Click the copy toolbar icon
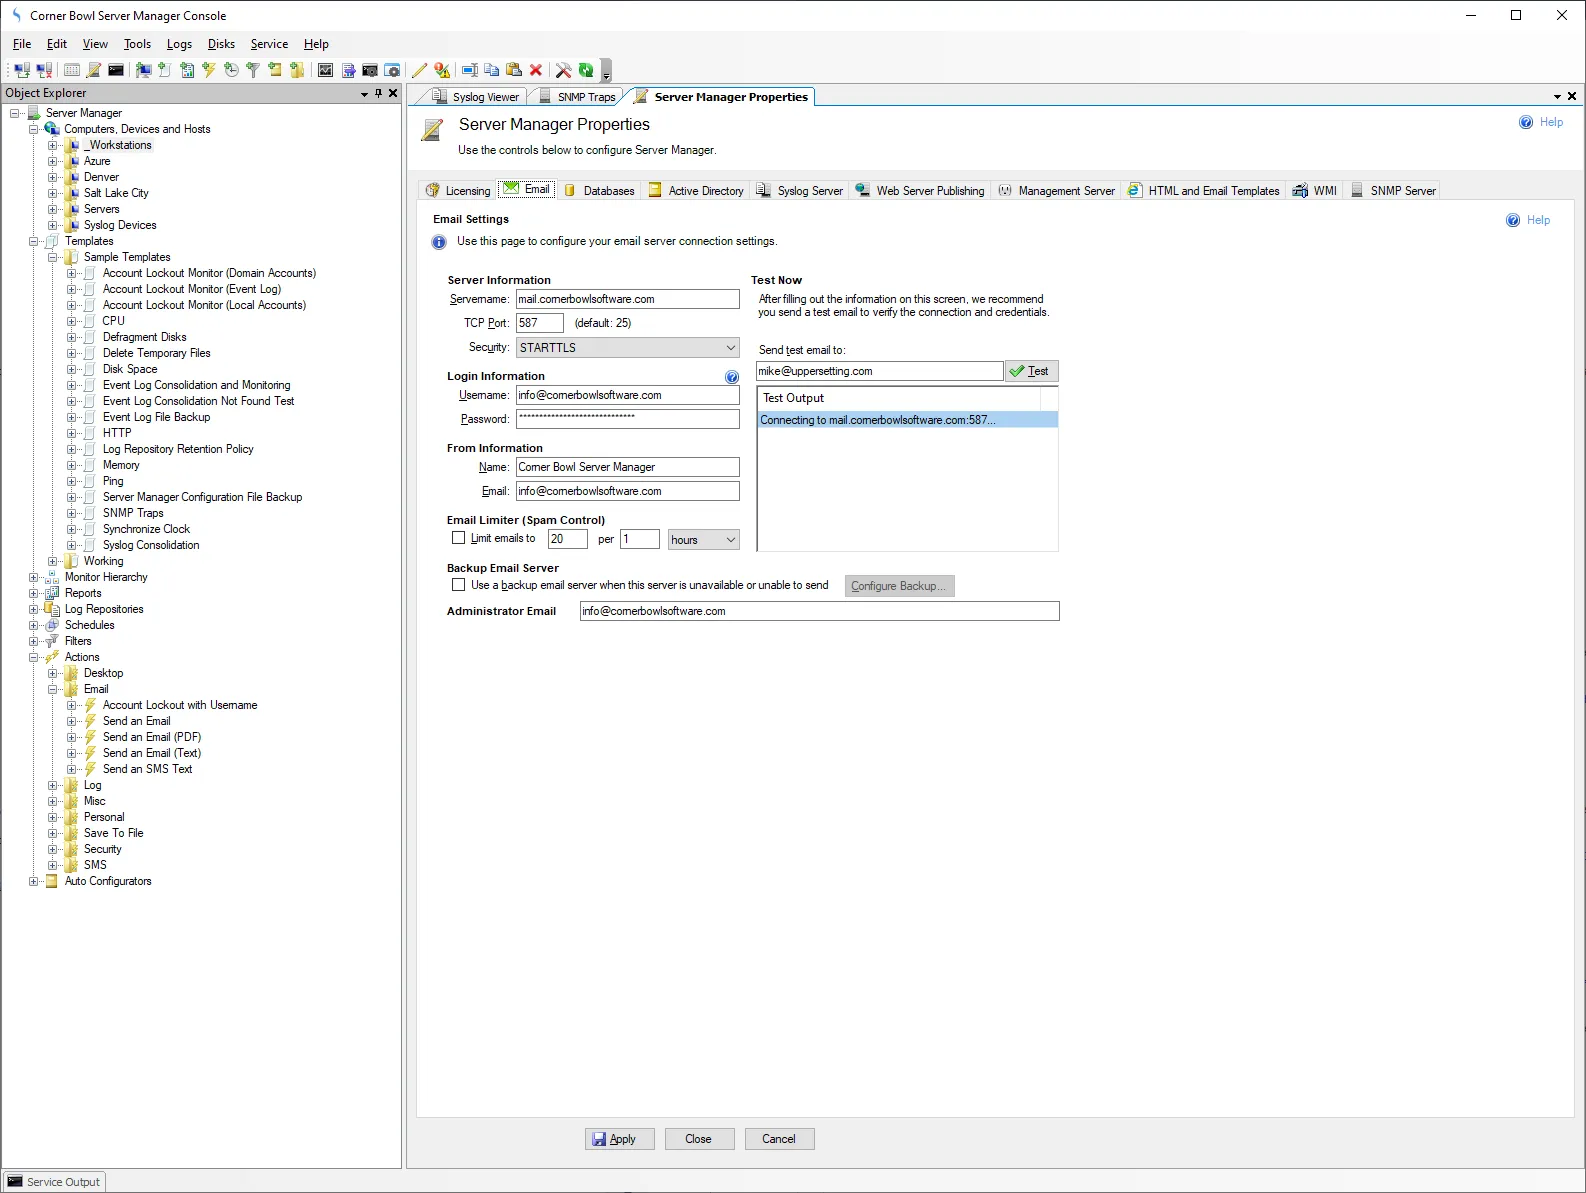 click(x=491, y=70)
